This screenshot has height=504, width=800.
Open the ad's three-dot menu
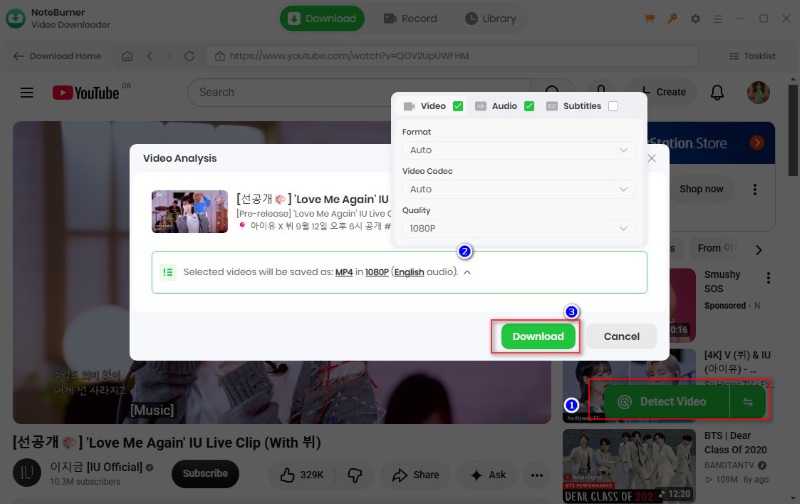pos(755,189)
